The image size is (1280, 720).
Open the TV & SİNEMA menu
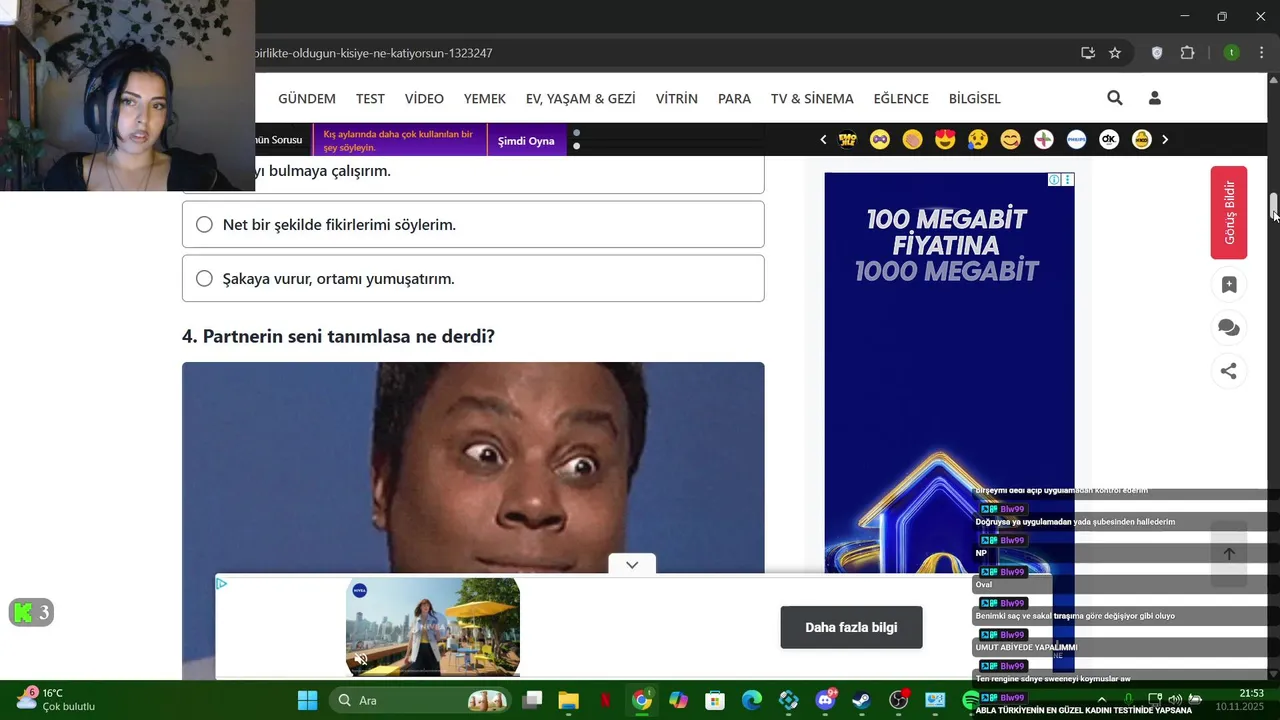coord(812,98)
